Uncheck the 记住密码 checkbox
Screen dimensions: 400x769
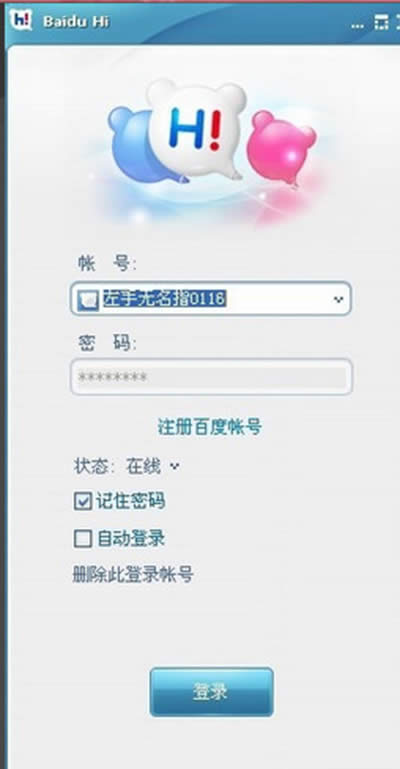coord(83,501)
